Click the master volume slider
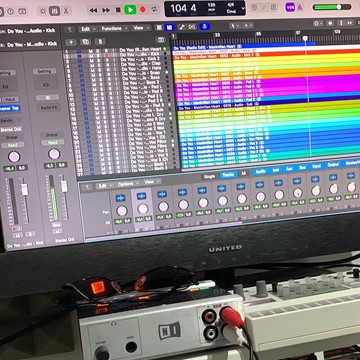This screenshot has height=360, width=360. coord(332,7)
